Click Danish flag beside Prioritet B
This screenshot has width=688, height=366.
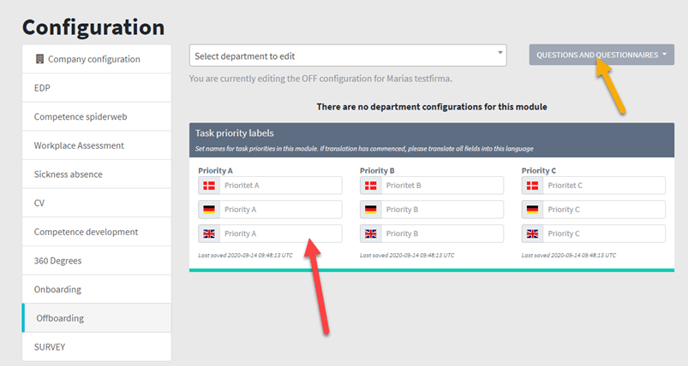[371, 186]
